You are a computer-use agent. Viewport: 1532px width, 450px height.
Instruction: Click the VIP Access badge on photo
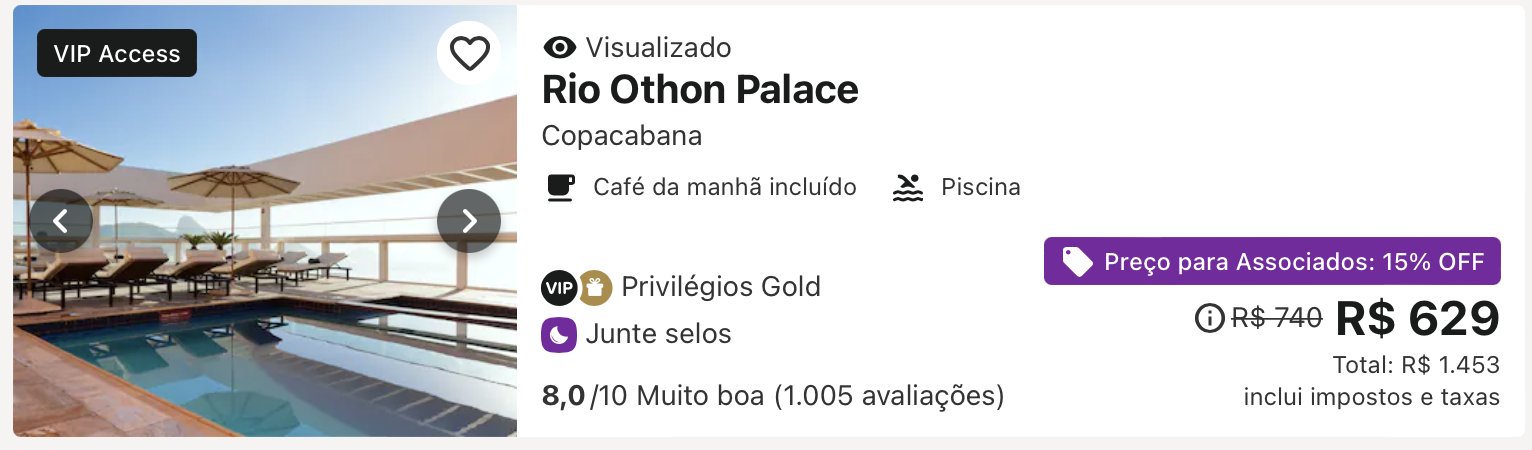tap(117, 53)
